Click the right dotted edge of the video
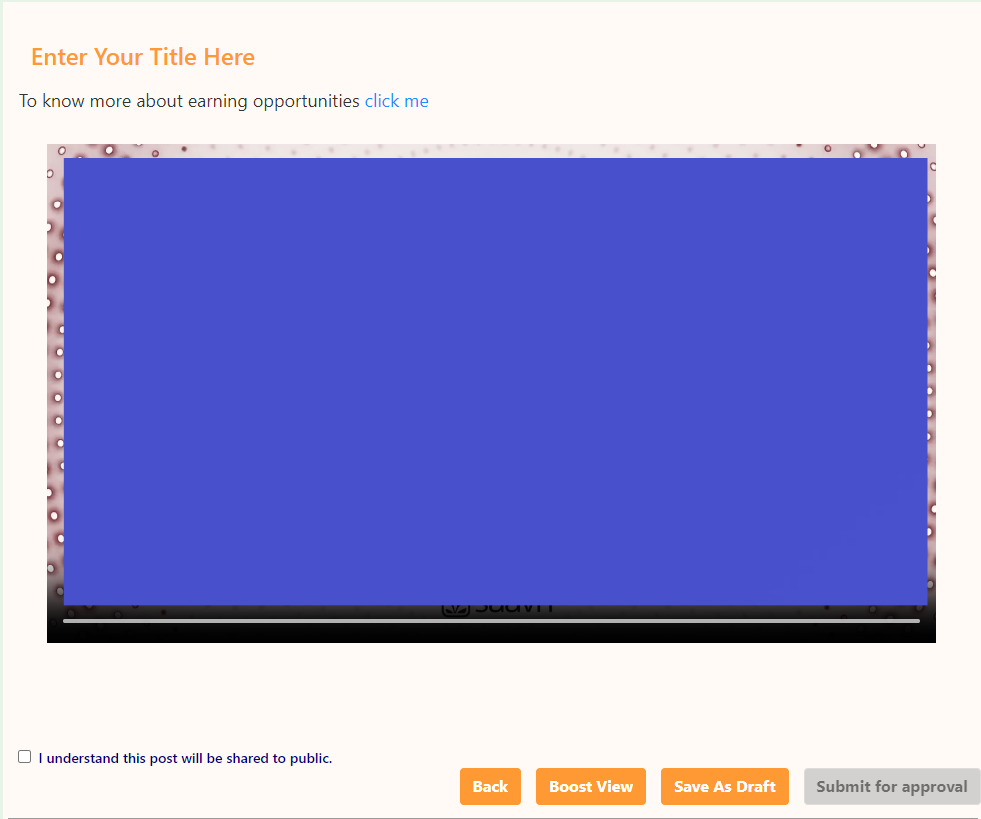Image resolution: width=981 pixels, height=819 pixels. pyautogui.click(x=932, y=380)
